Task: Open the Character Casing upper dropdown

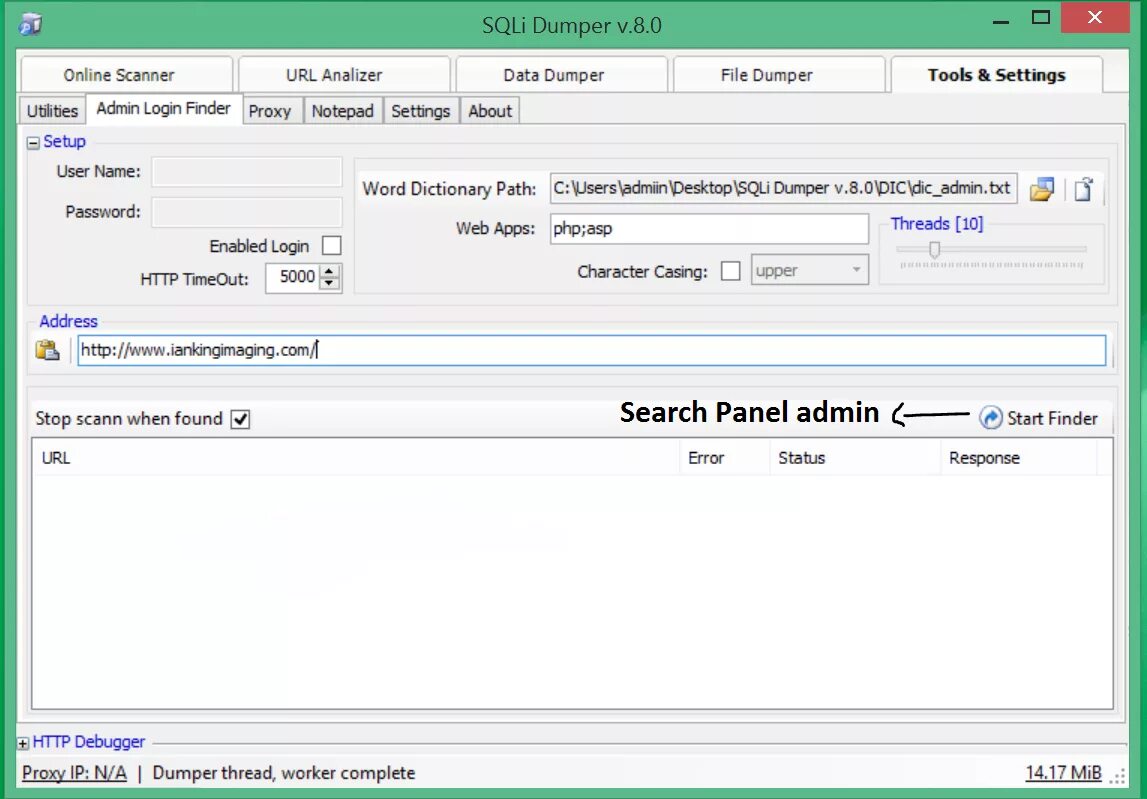Action: click(810, 271)
